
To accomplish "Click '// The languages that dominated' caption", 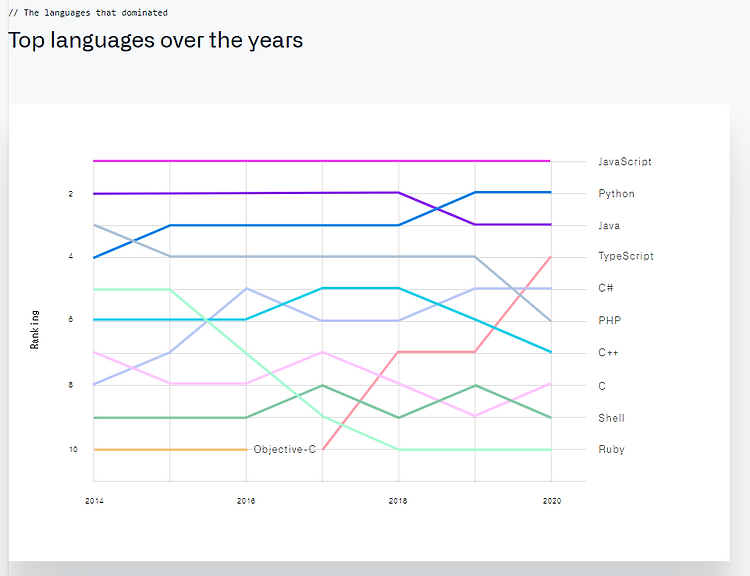I will [88, 13].
